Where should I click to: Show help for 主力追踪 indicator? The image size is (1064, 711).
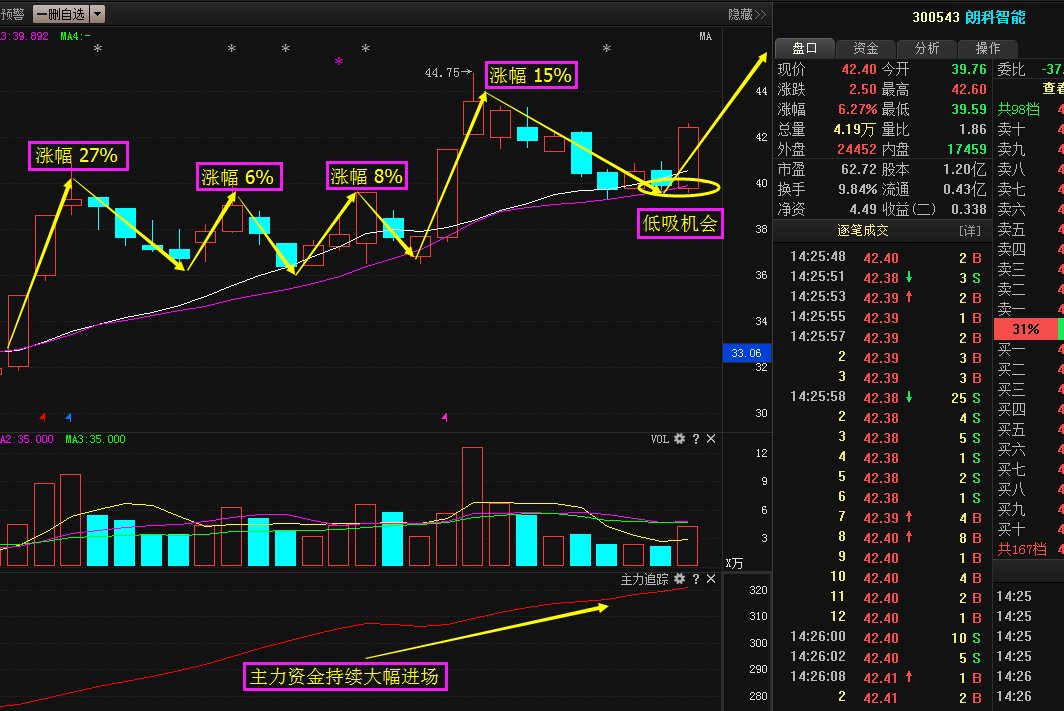point(695,579)
